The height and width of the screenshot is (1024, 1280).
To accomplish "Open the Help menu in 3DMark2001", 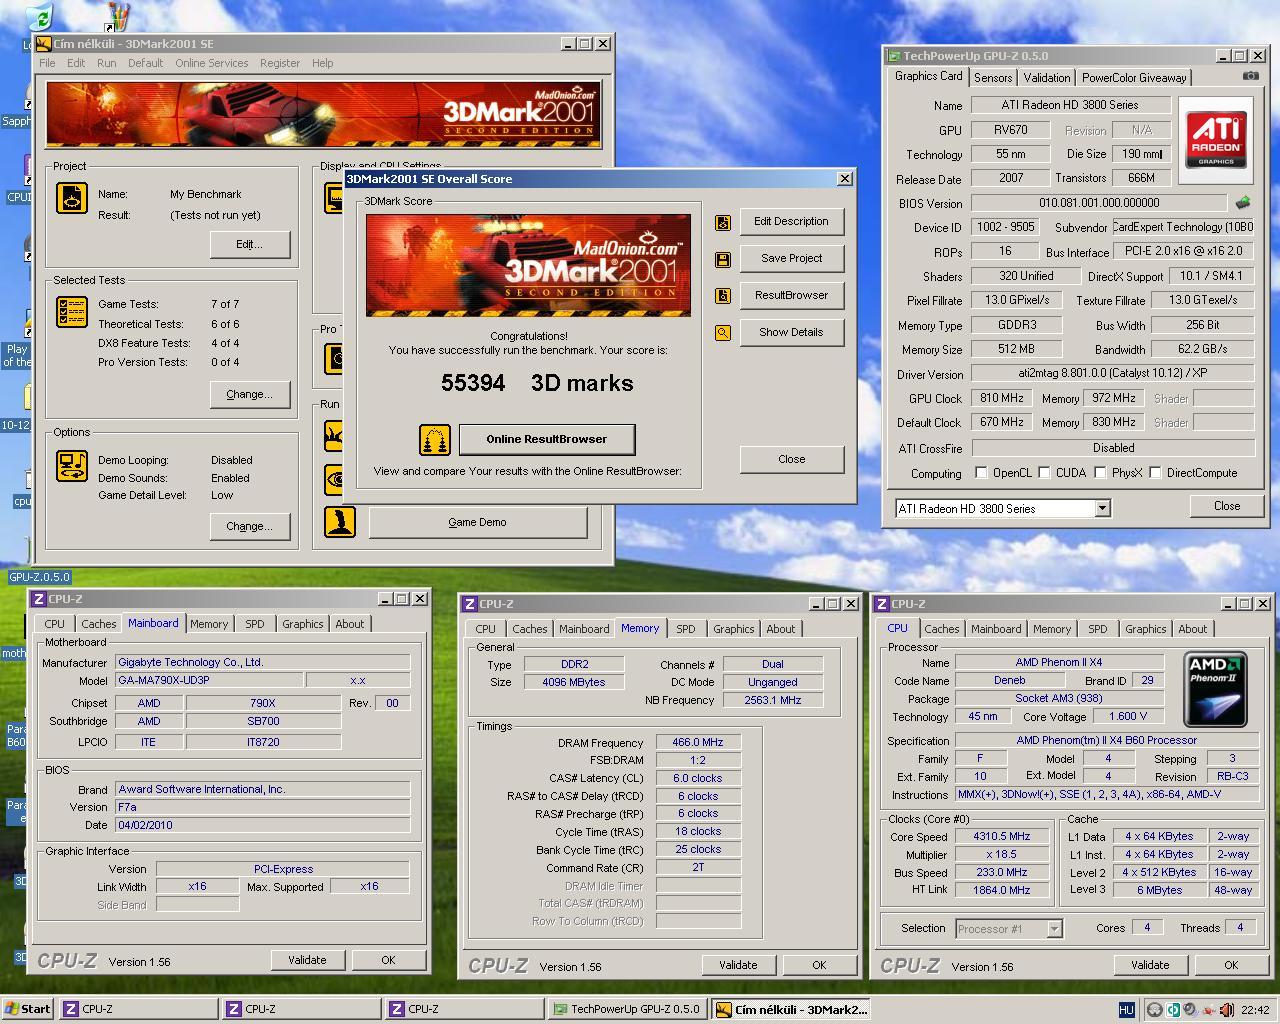I will click(322, 63).
